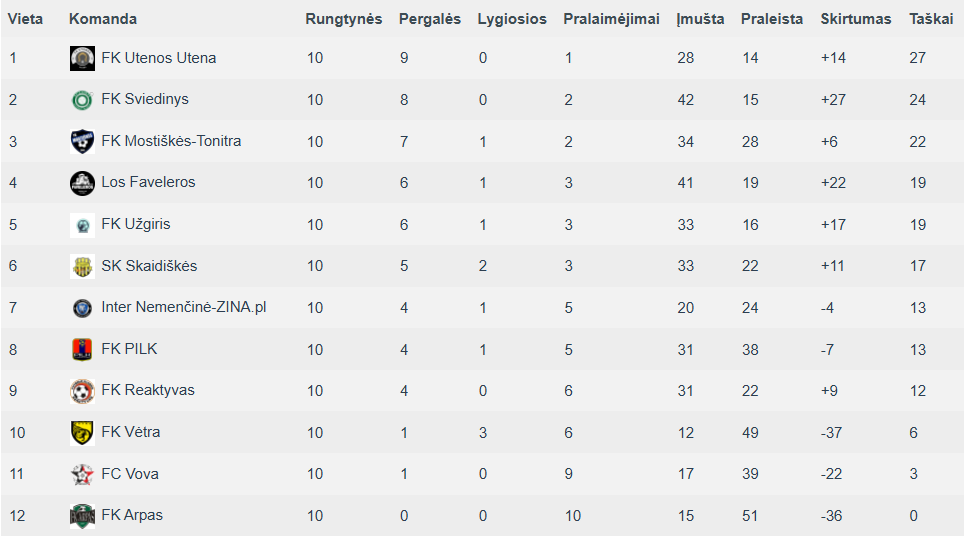Click the FC Vova star logo

pos(82,474)
